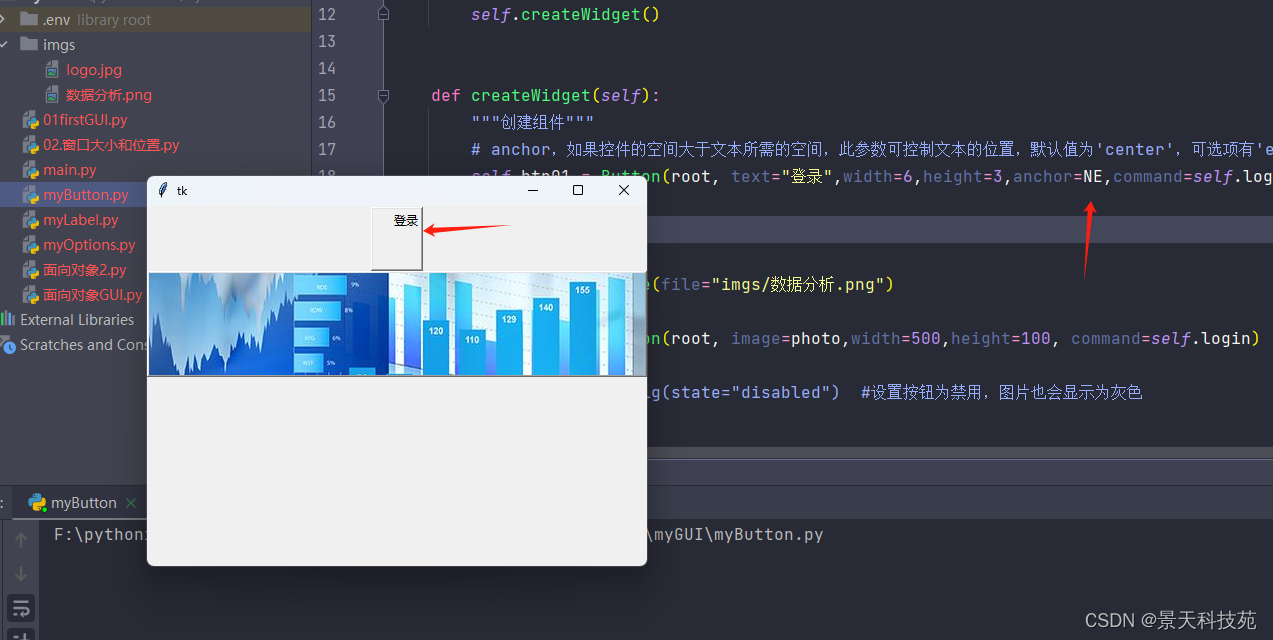Click the Python icon beside main.py
The image size is (1273, 640).
pyautogui.click(x=30, y=170)
